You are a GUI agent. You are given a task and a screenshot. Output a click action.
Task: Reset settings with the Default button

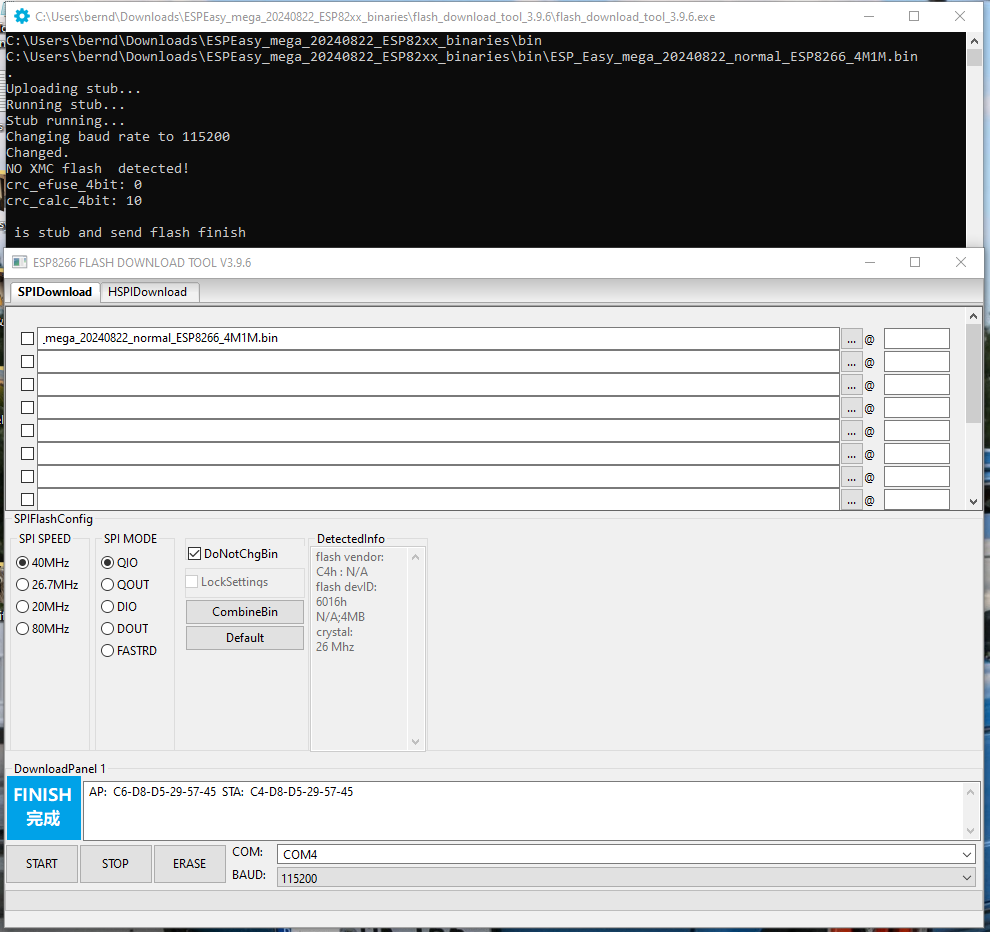pos(245,638)
